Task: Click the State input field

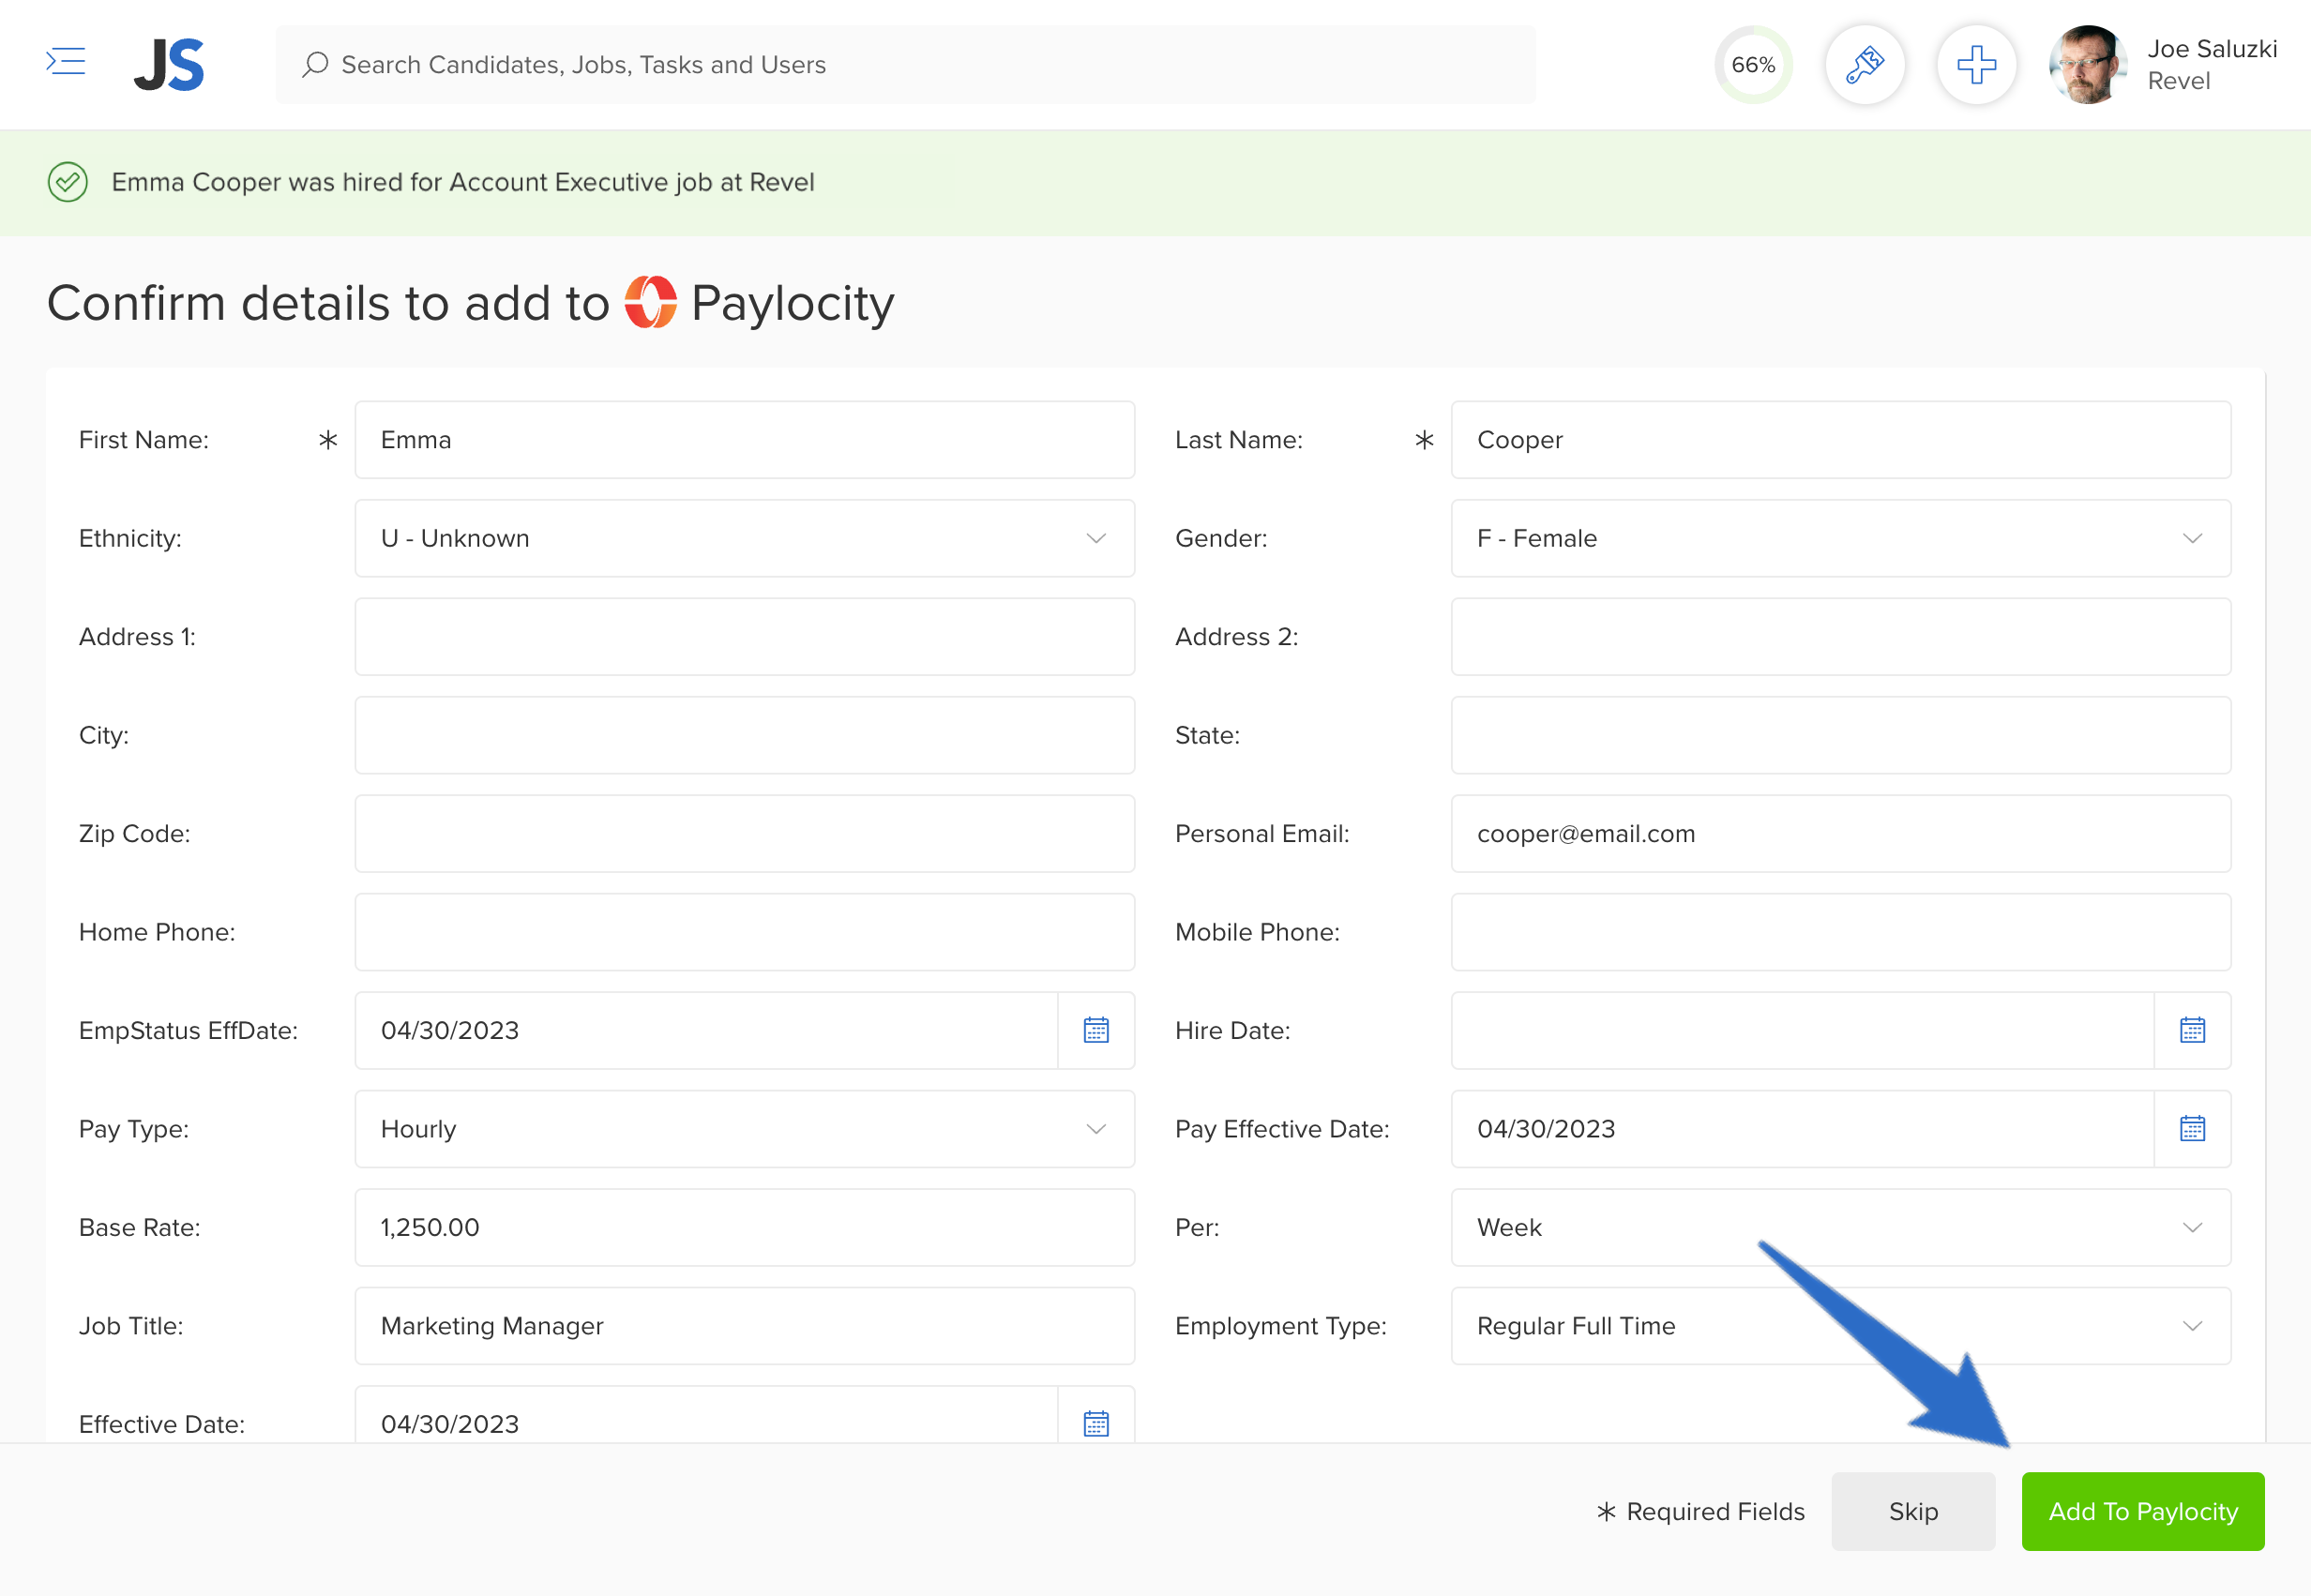Action: coord(1841,735)
